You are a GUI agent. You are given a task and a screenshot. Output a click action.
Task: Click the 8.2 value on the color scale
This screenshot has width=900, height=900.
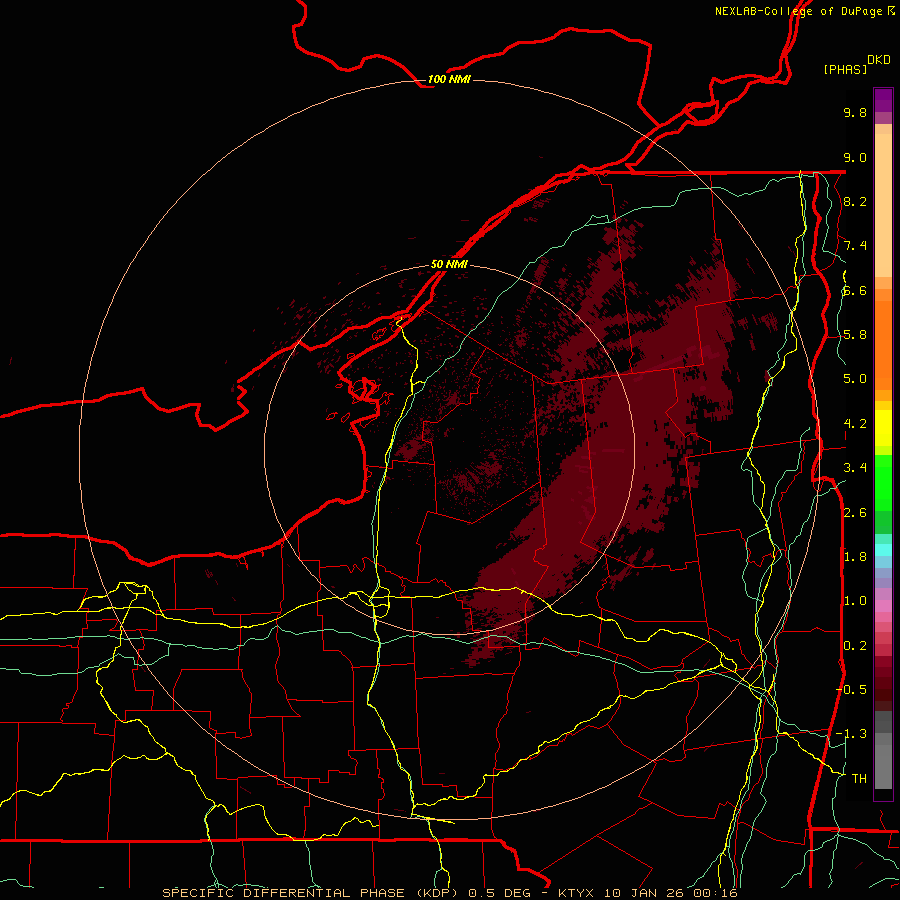pos(855,201)
